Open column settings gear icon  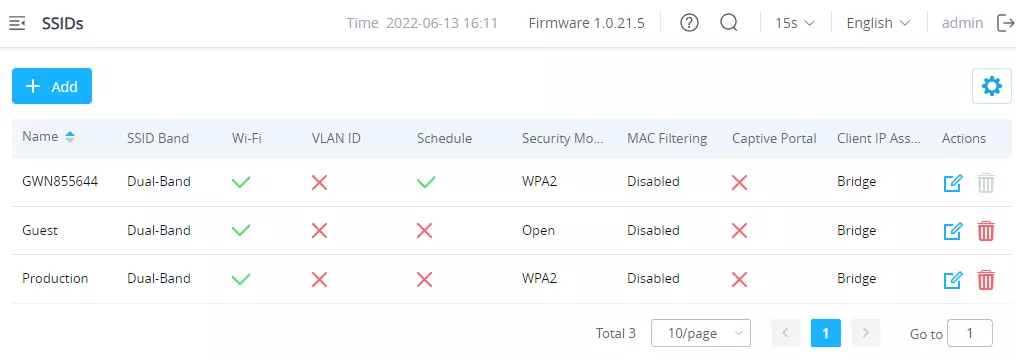click(x=991, y=86)
